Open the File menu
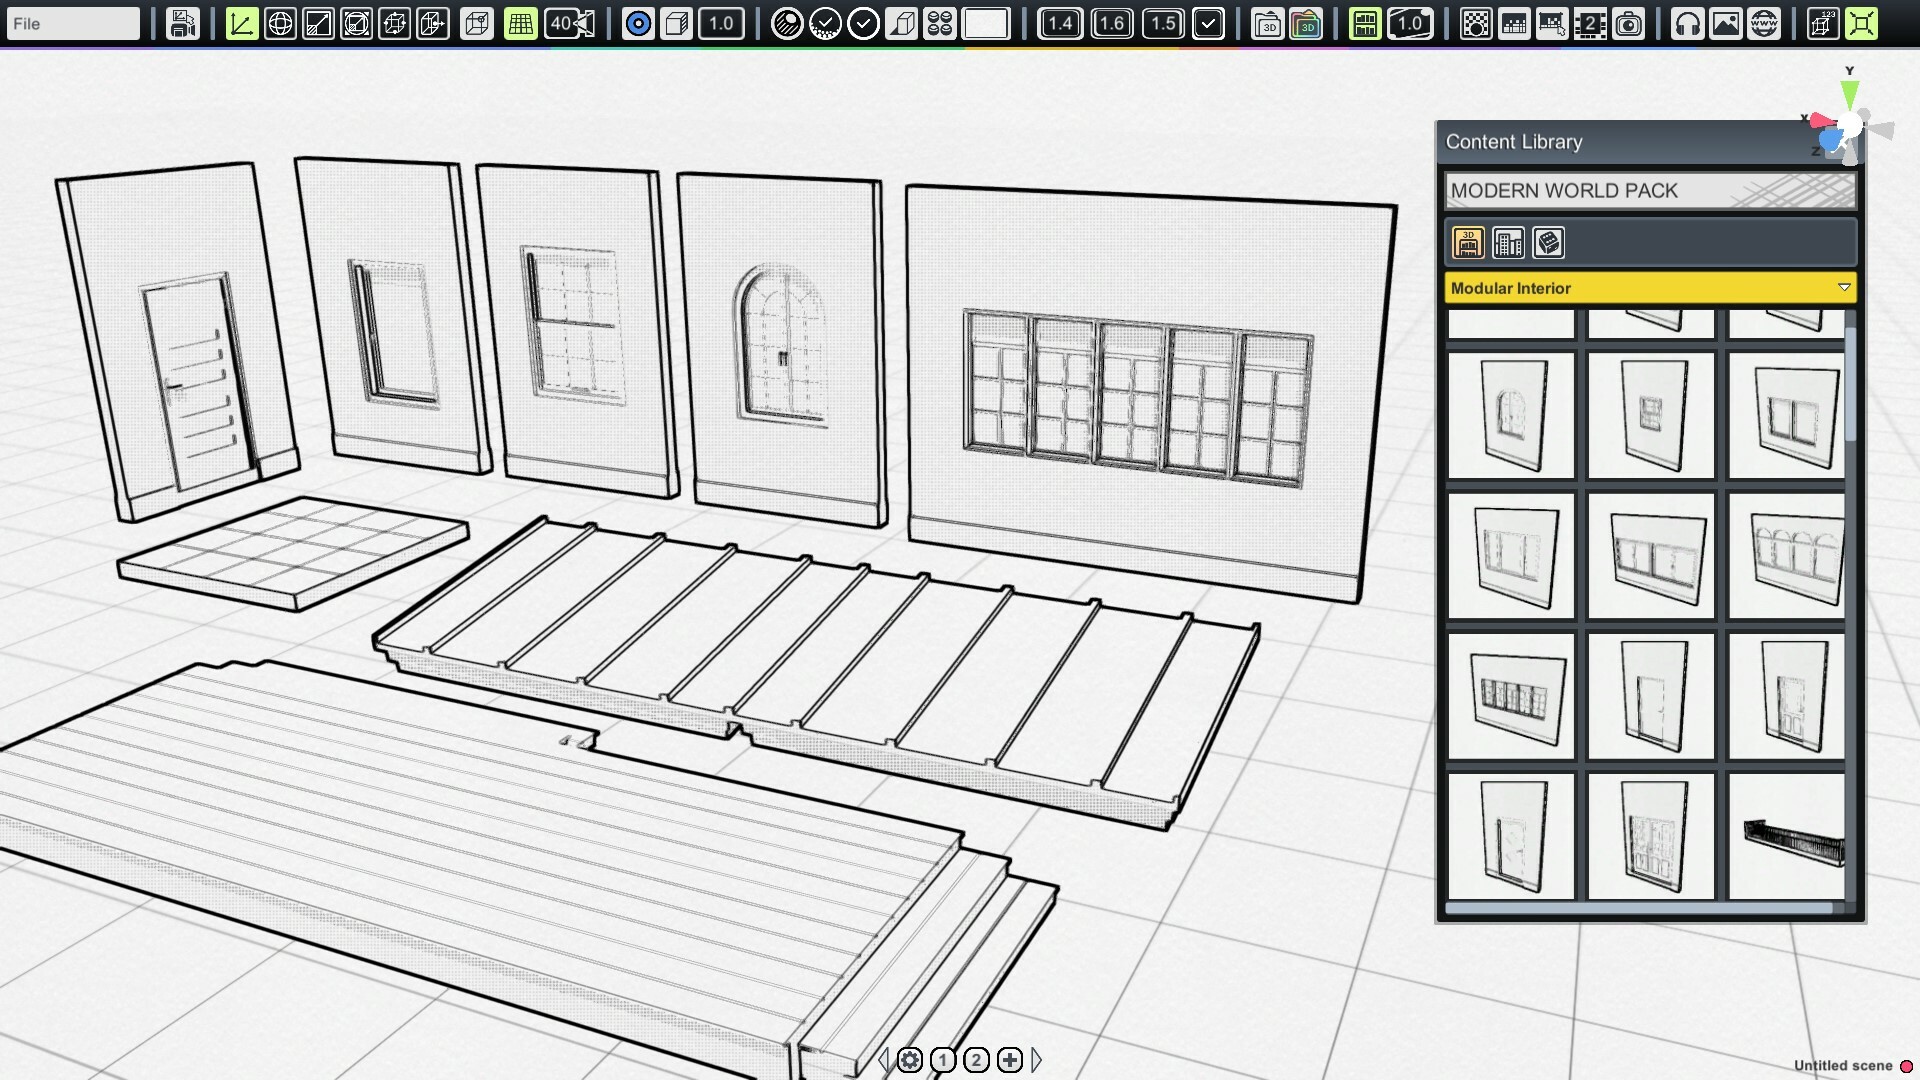Viewport: 1920px width, 1080px height. [70, 23]
